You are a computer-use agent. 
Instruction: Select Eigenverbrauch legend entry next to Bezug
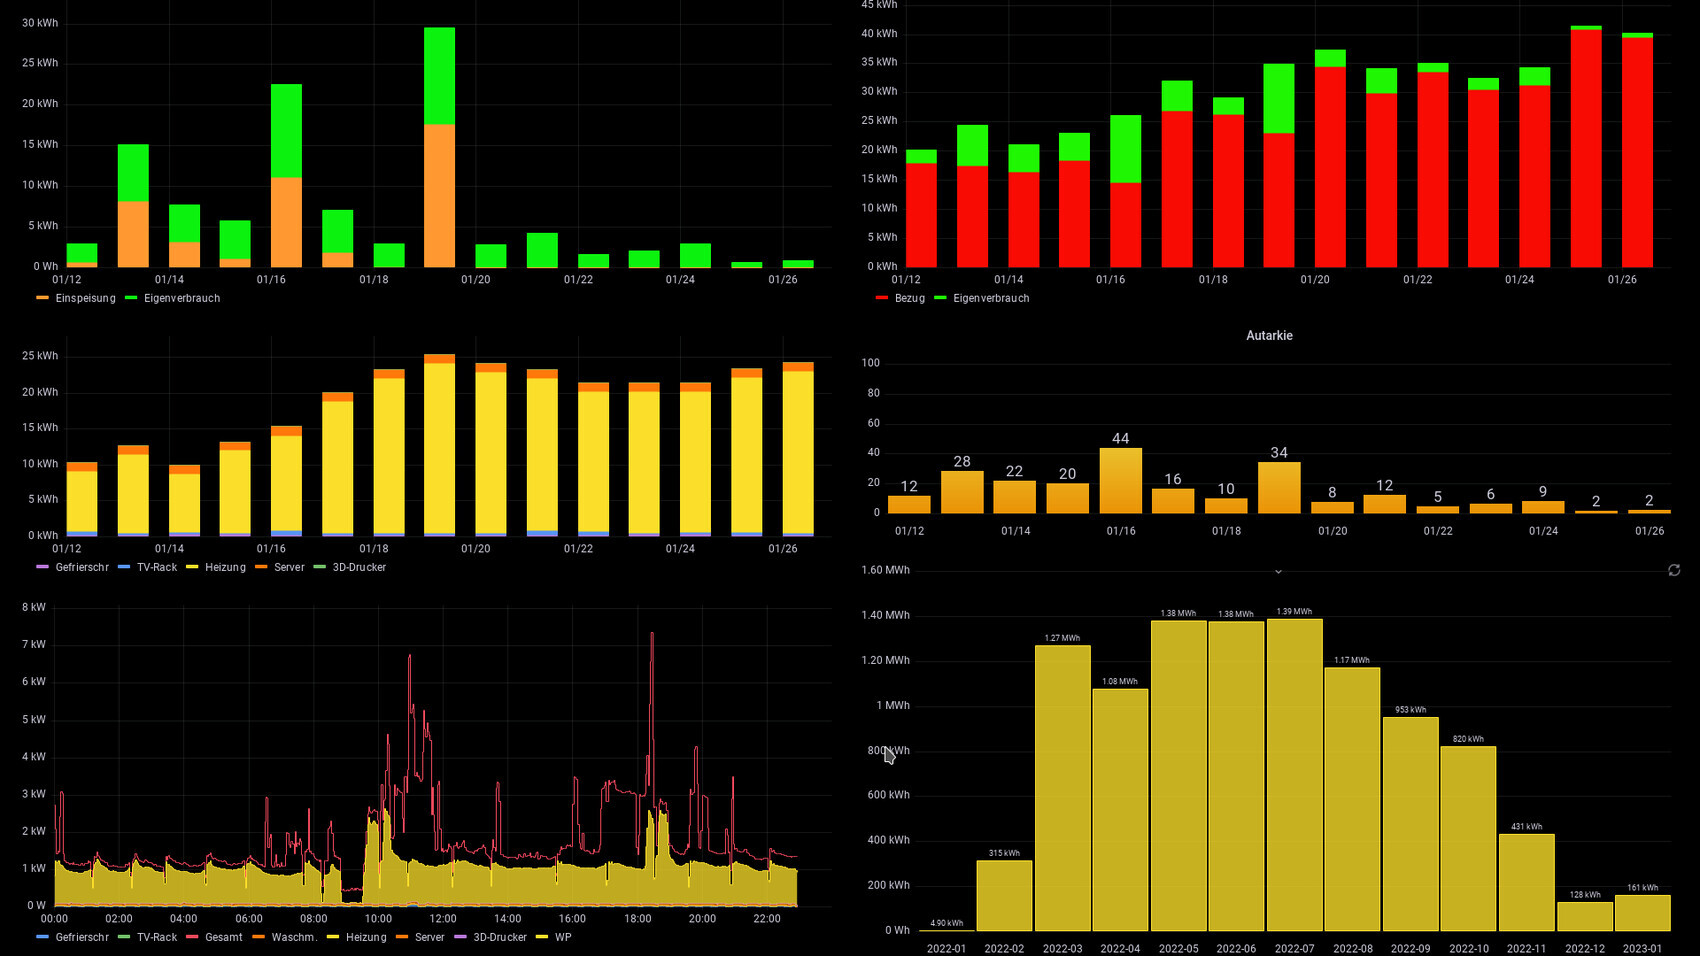tap(990, 298)
